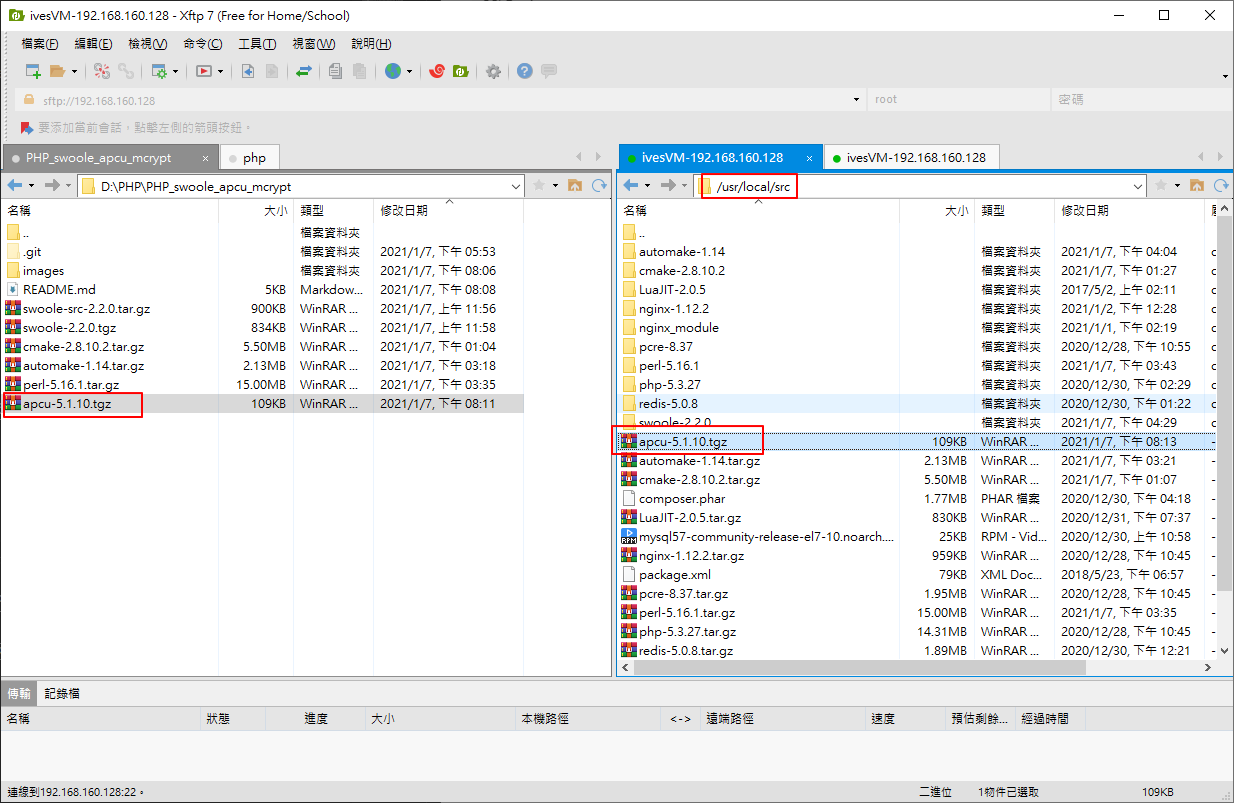Open the 工具(T) menu

[x=257, y=44]
